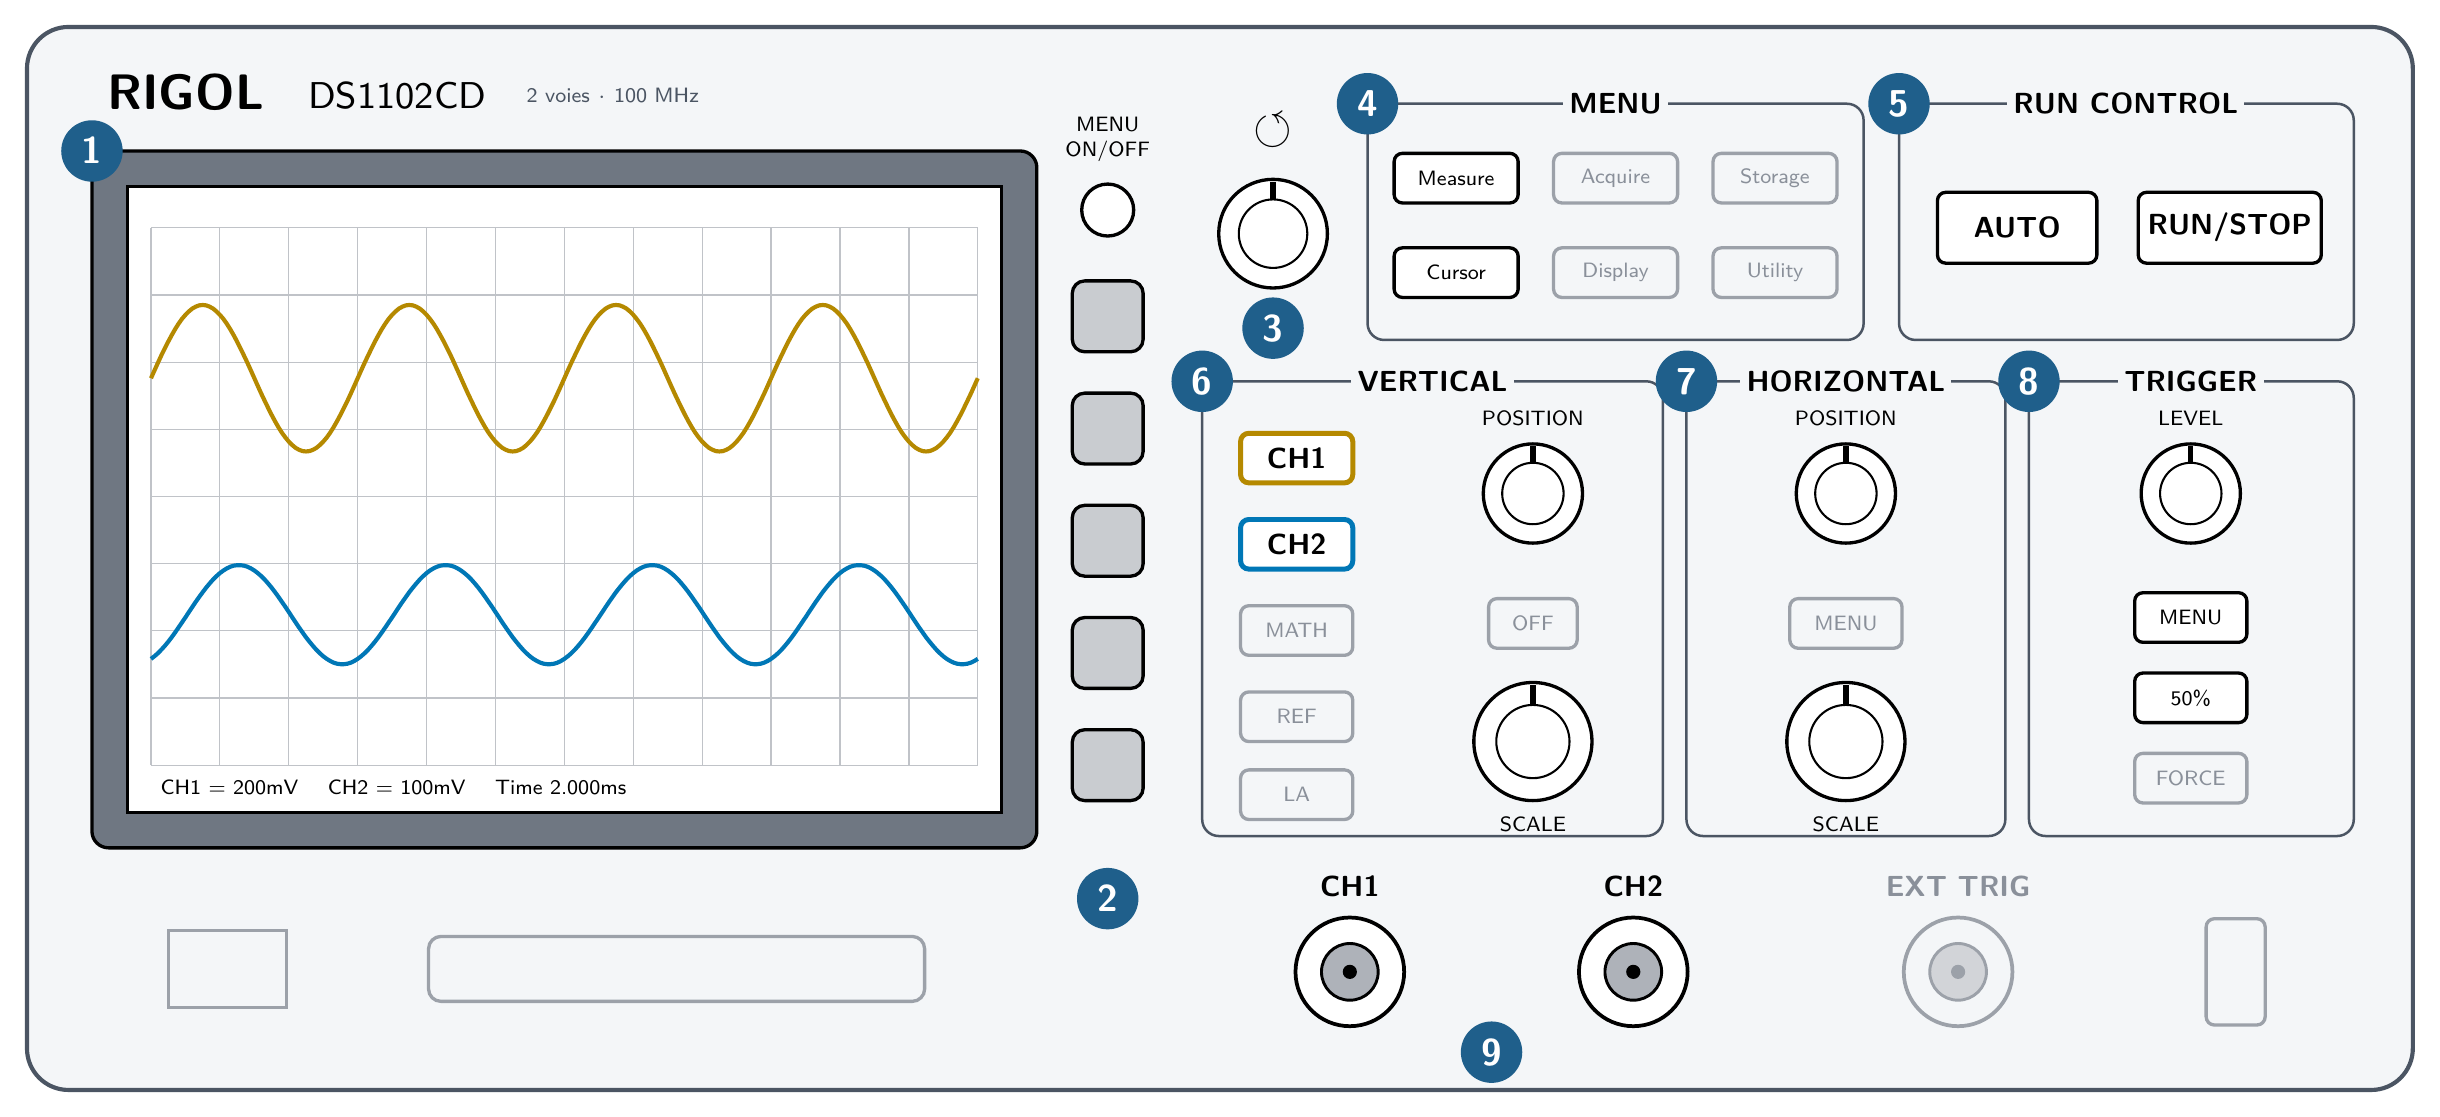This screenshot has width=2440, height=1117.
Task: Open the Storage menu
Action: point(1774,178)
